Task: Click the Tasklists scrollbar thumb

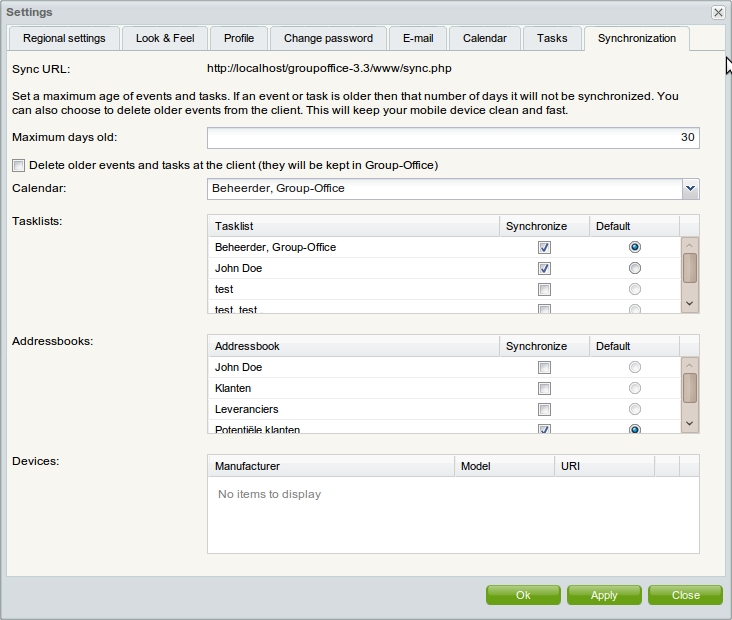Action: (690, 268)
